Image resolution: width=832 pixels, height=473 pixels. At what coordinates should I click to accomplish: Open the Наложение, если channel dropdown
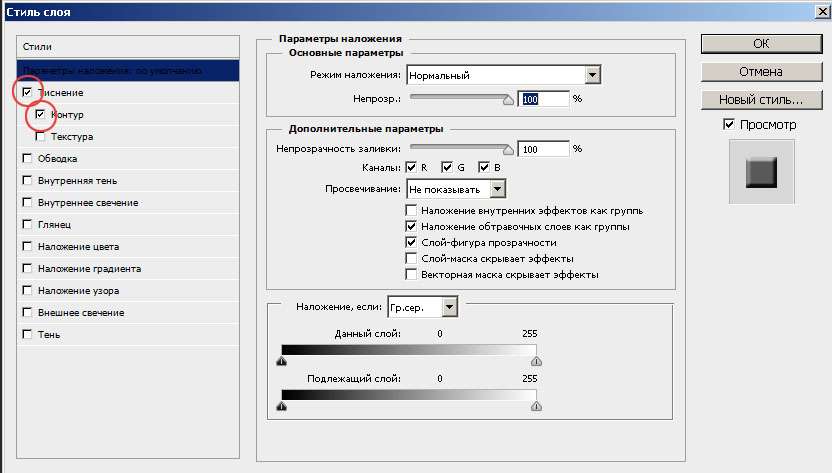(x=422, y=307)
